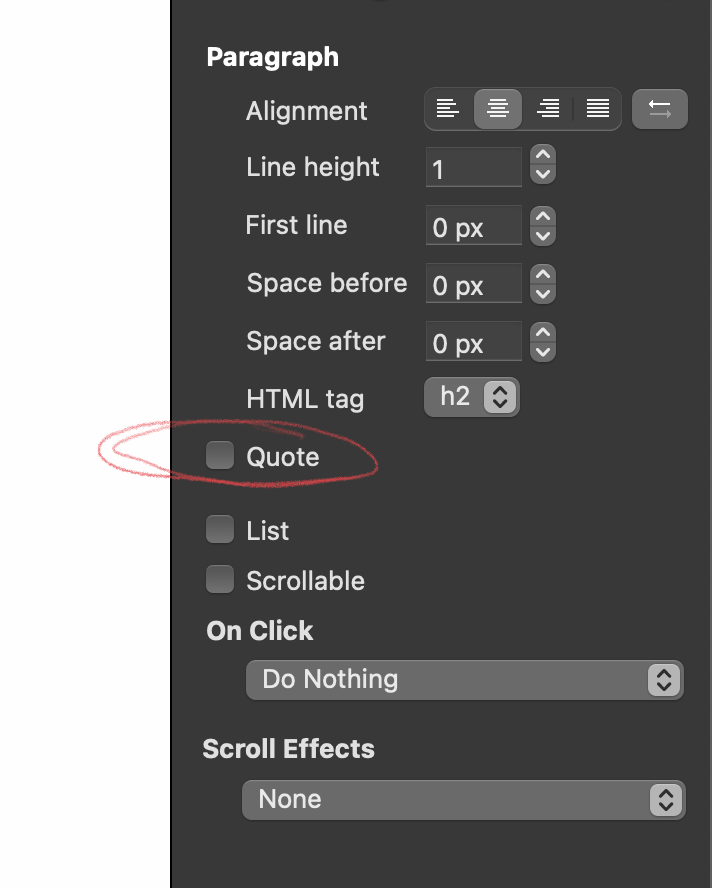Decrease First line indent with down arrow
The width and height of the screenshot is (712, 888).
point(542,236)
